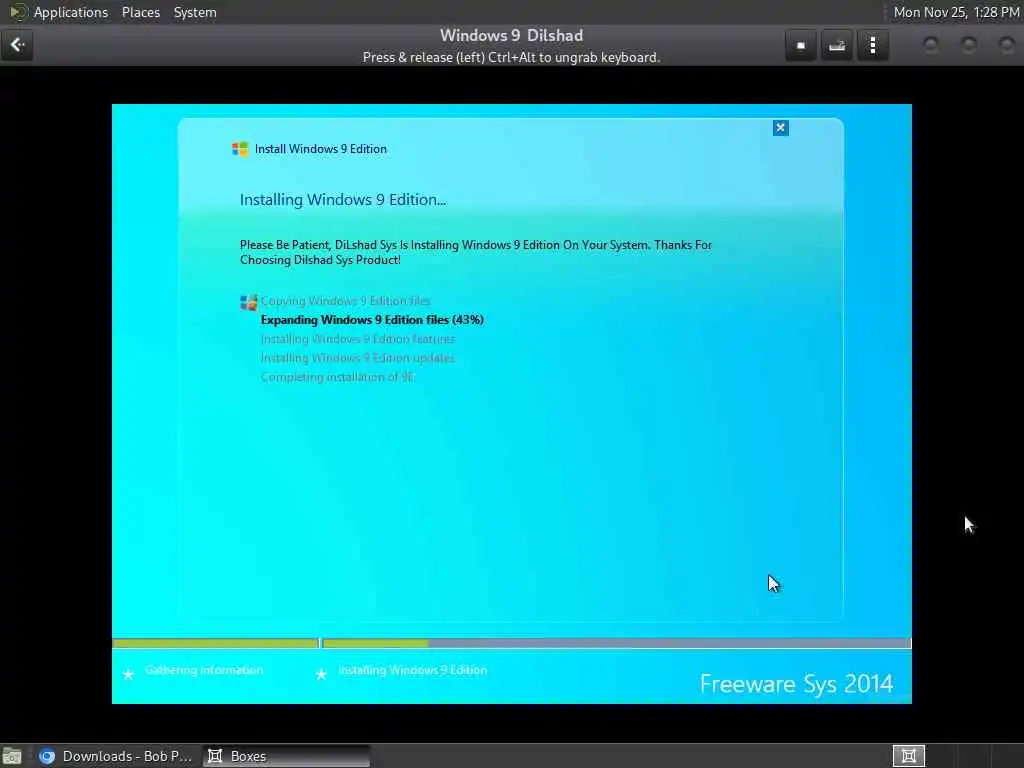The width and height of the screenshot is (1024, 768).
Task: Click 'Gathering information' stage label
Action: pos(204,670)
